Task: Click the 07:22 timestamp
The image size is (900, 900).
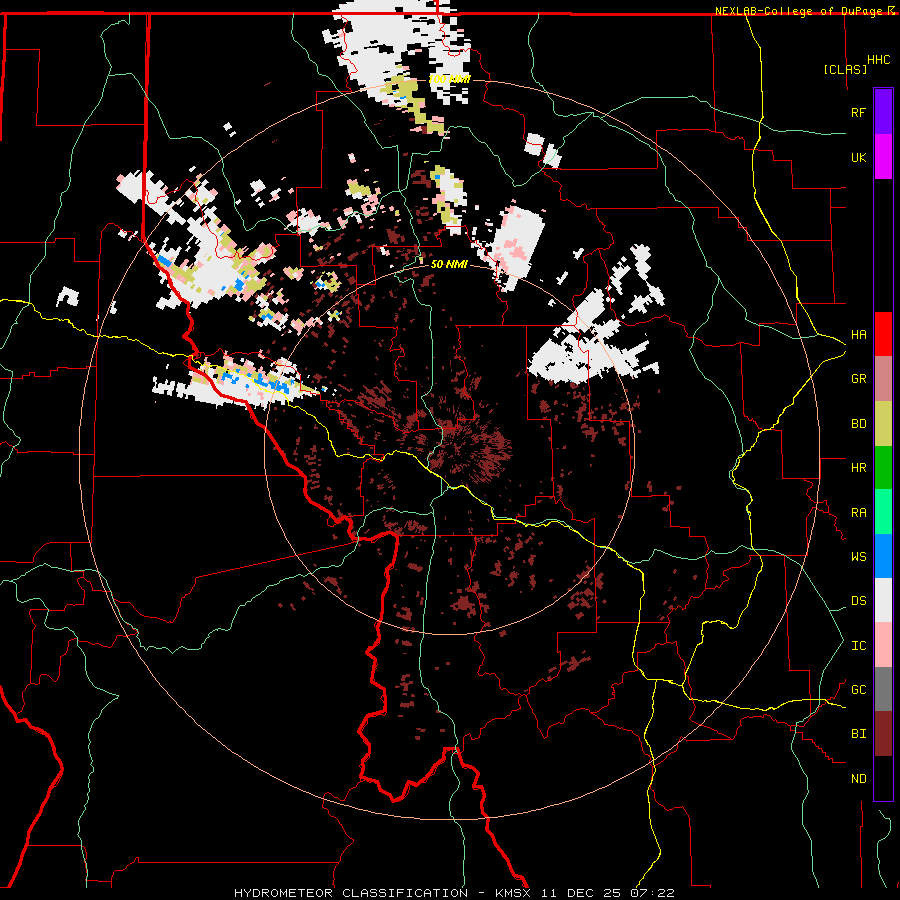Action: pos(655,893)
